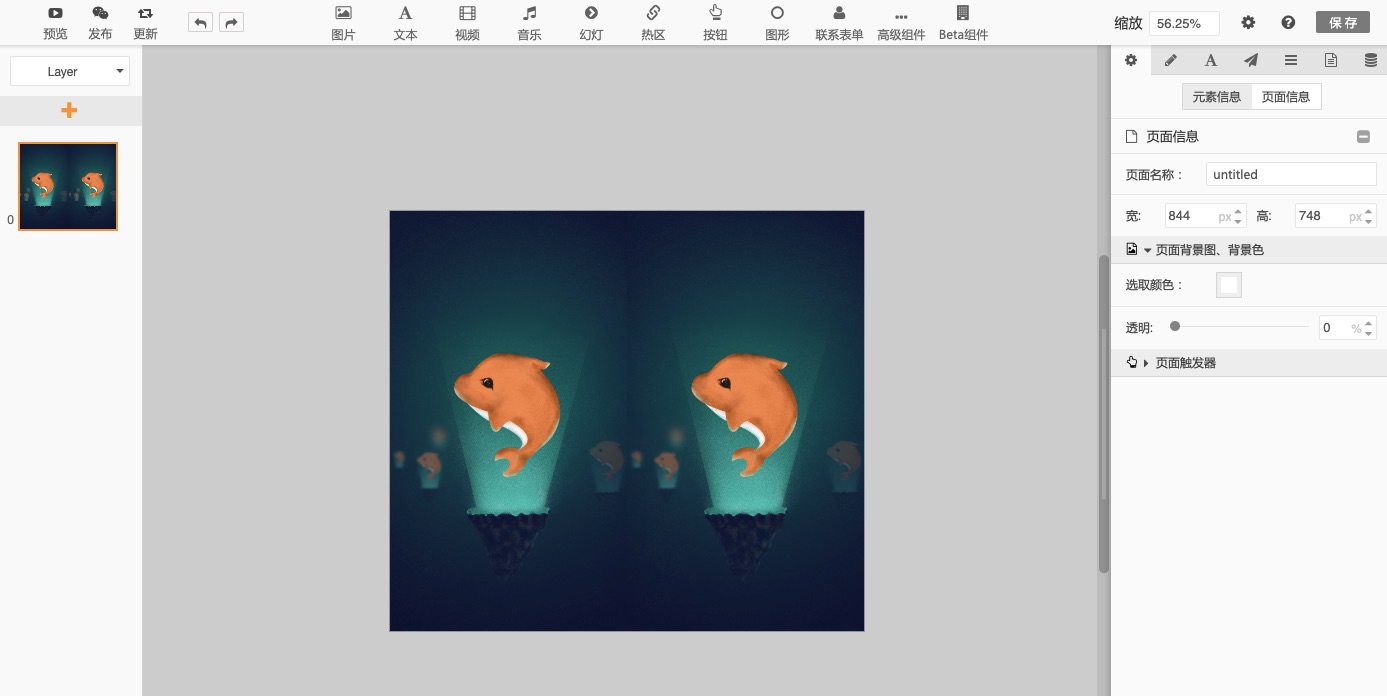Open the 选取颜色 color swatch
1387x696 pixels.
click(x=1229, y=285)
